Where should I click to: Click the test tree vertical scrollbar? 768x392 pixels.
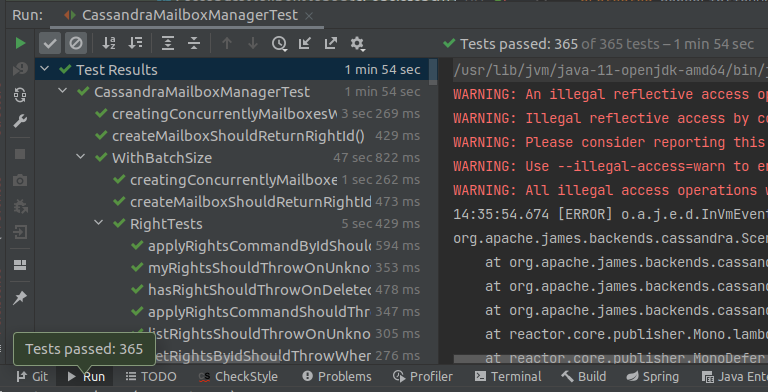click(x=433, y=72)
